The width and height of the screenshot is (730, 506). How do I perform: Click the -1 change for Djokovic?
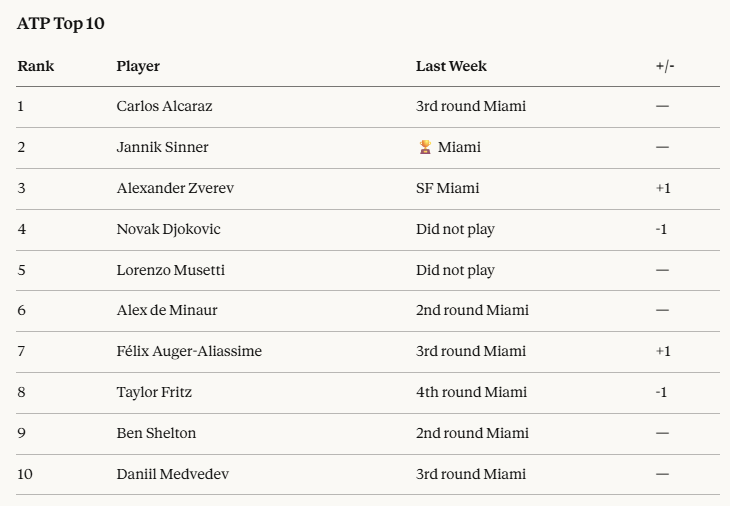pos(661,229)
